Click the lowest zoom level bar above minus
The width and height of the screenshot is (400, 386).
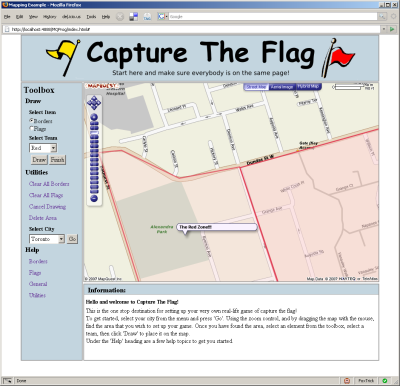tap(94, 192)
